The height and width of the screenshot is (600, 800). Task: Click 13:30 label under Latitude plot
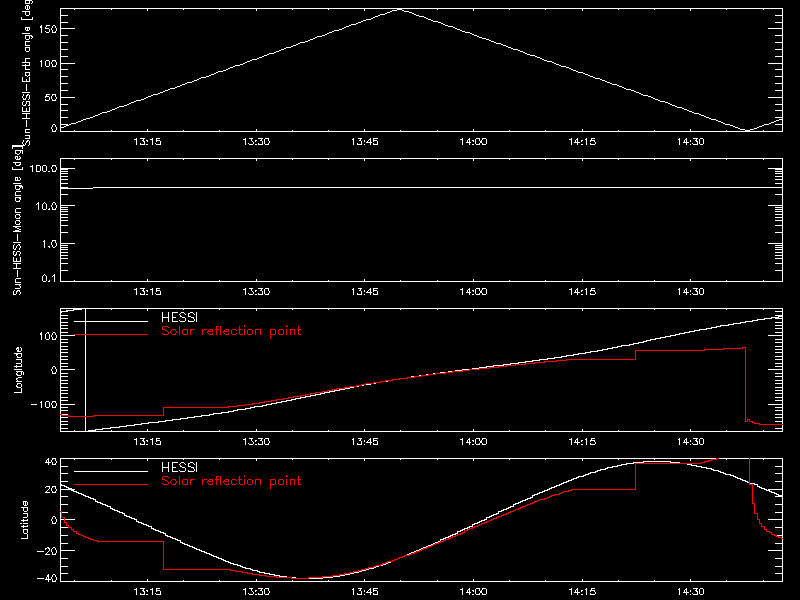click(256, 592)
